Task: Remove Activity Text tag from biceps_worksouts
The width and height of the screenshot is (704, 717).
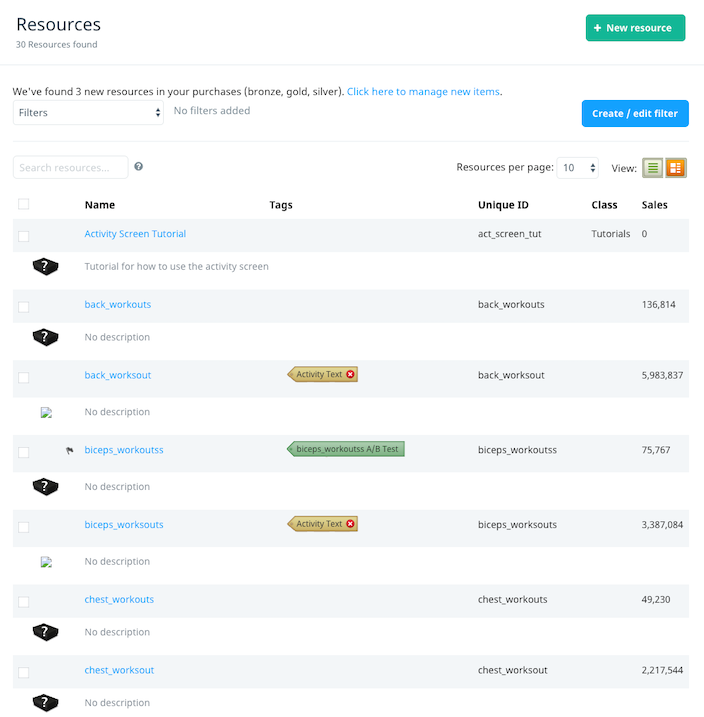Action: (350, 524)
